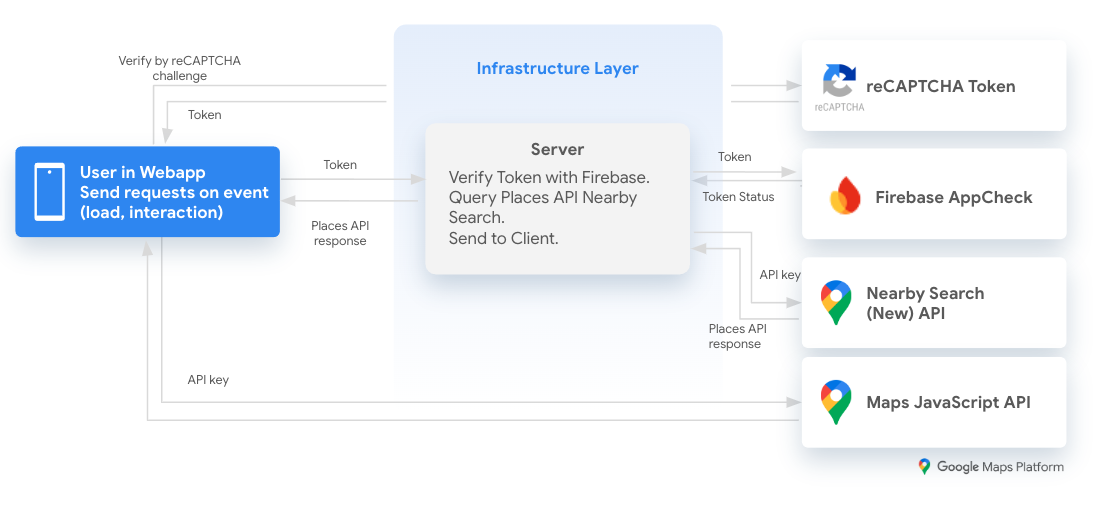The width and height of the screenshot is (1113, 505).
Task: Select the Maps pin beside Nearby Search
Action: [x=836, y=302]
